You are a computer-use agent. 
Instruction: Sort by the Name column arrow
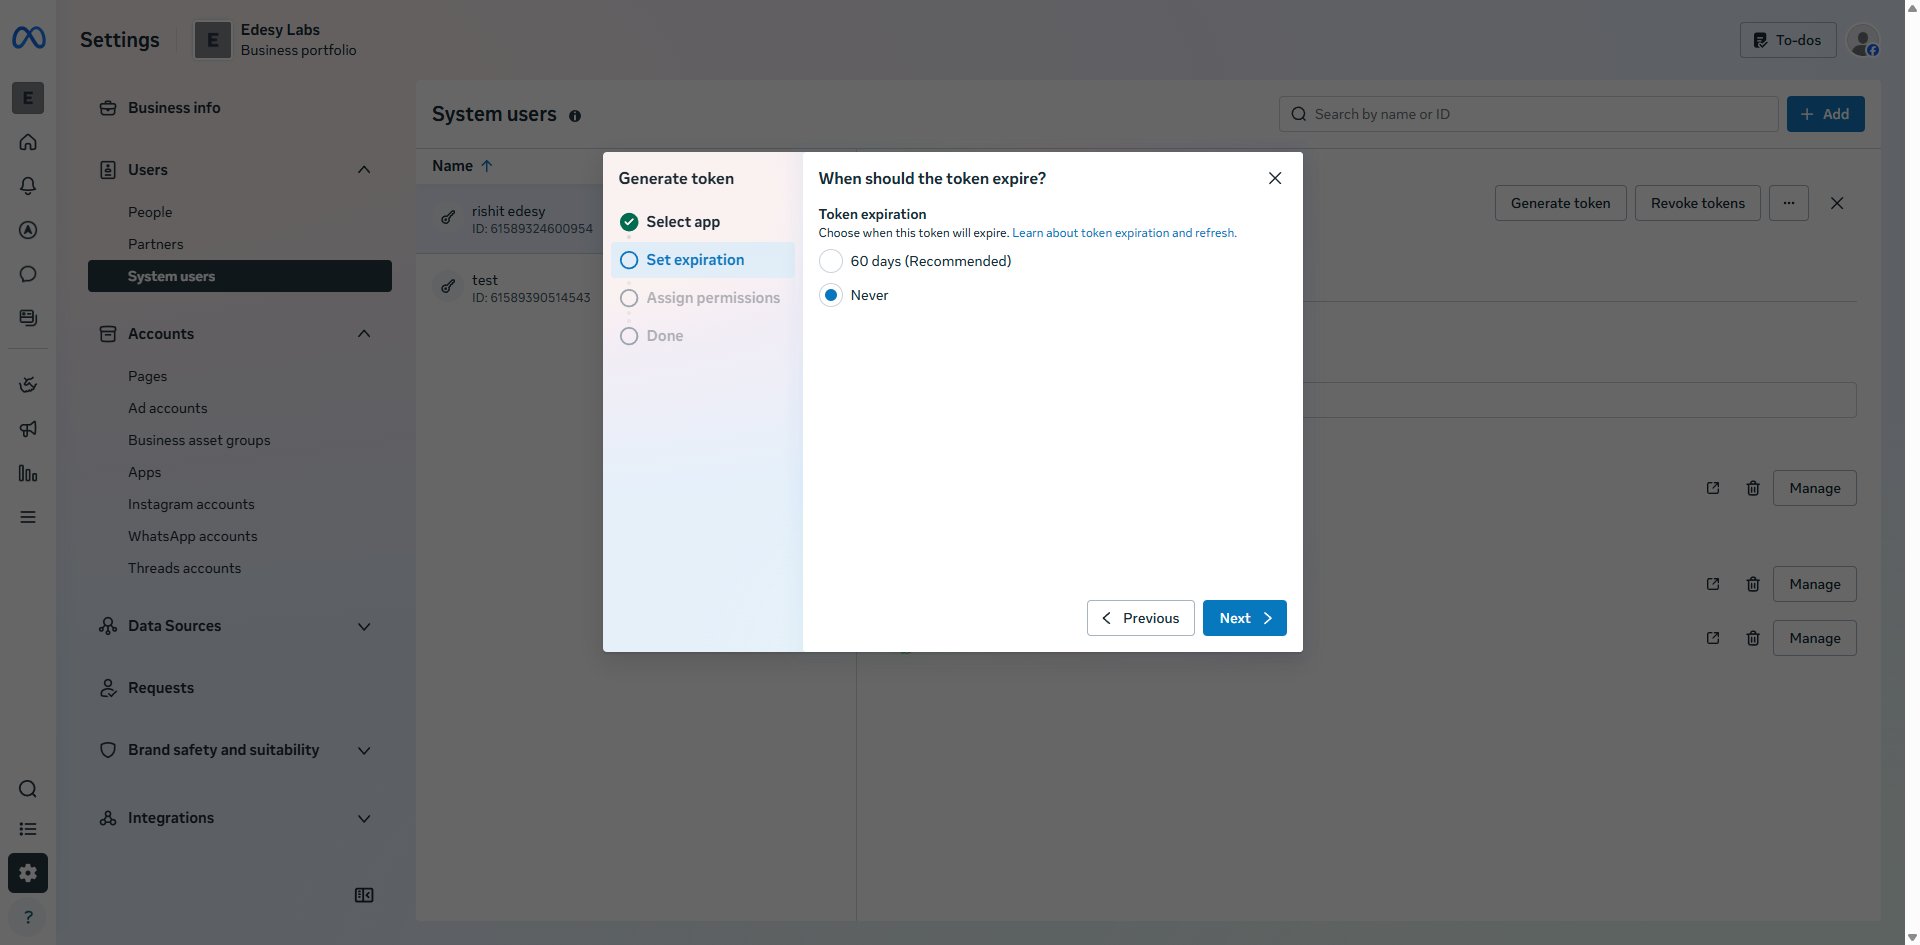tap(487, 166)
